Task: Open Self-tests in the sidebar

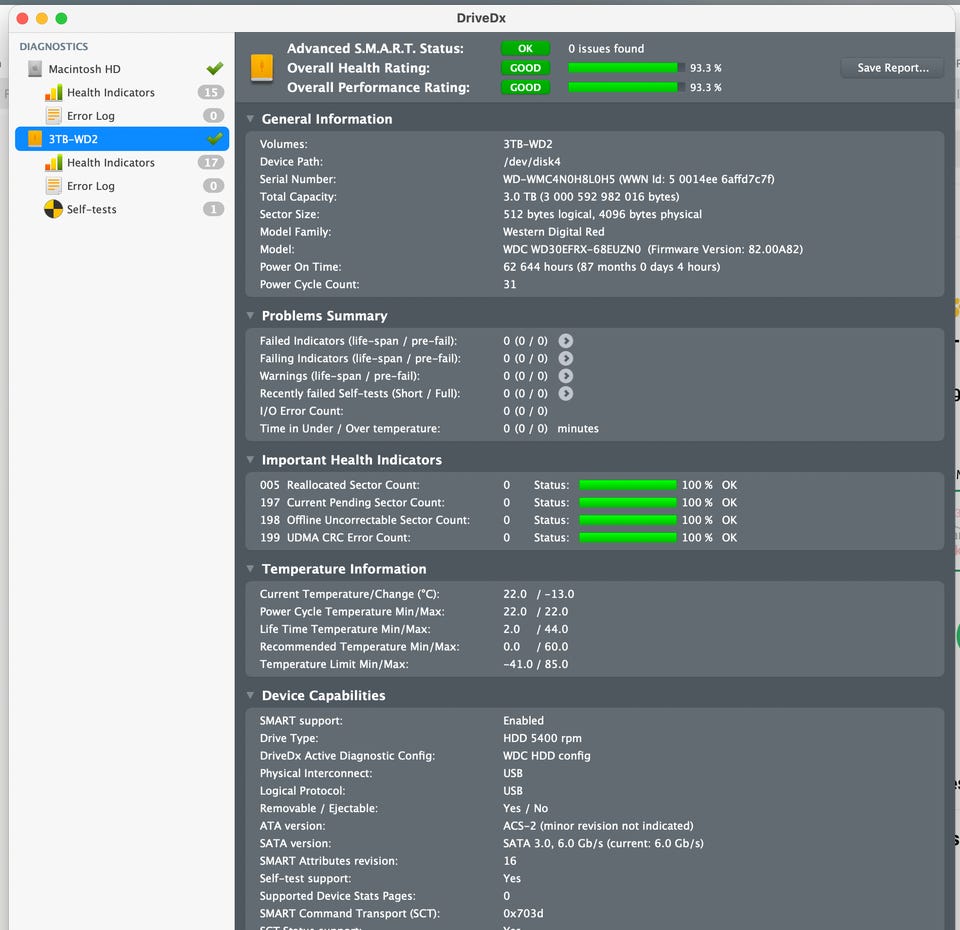Action: (x=122, y=209)
